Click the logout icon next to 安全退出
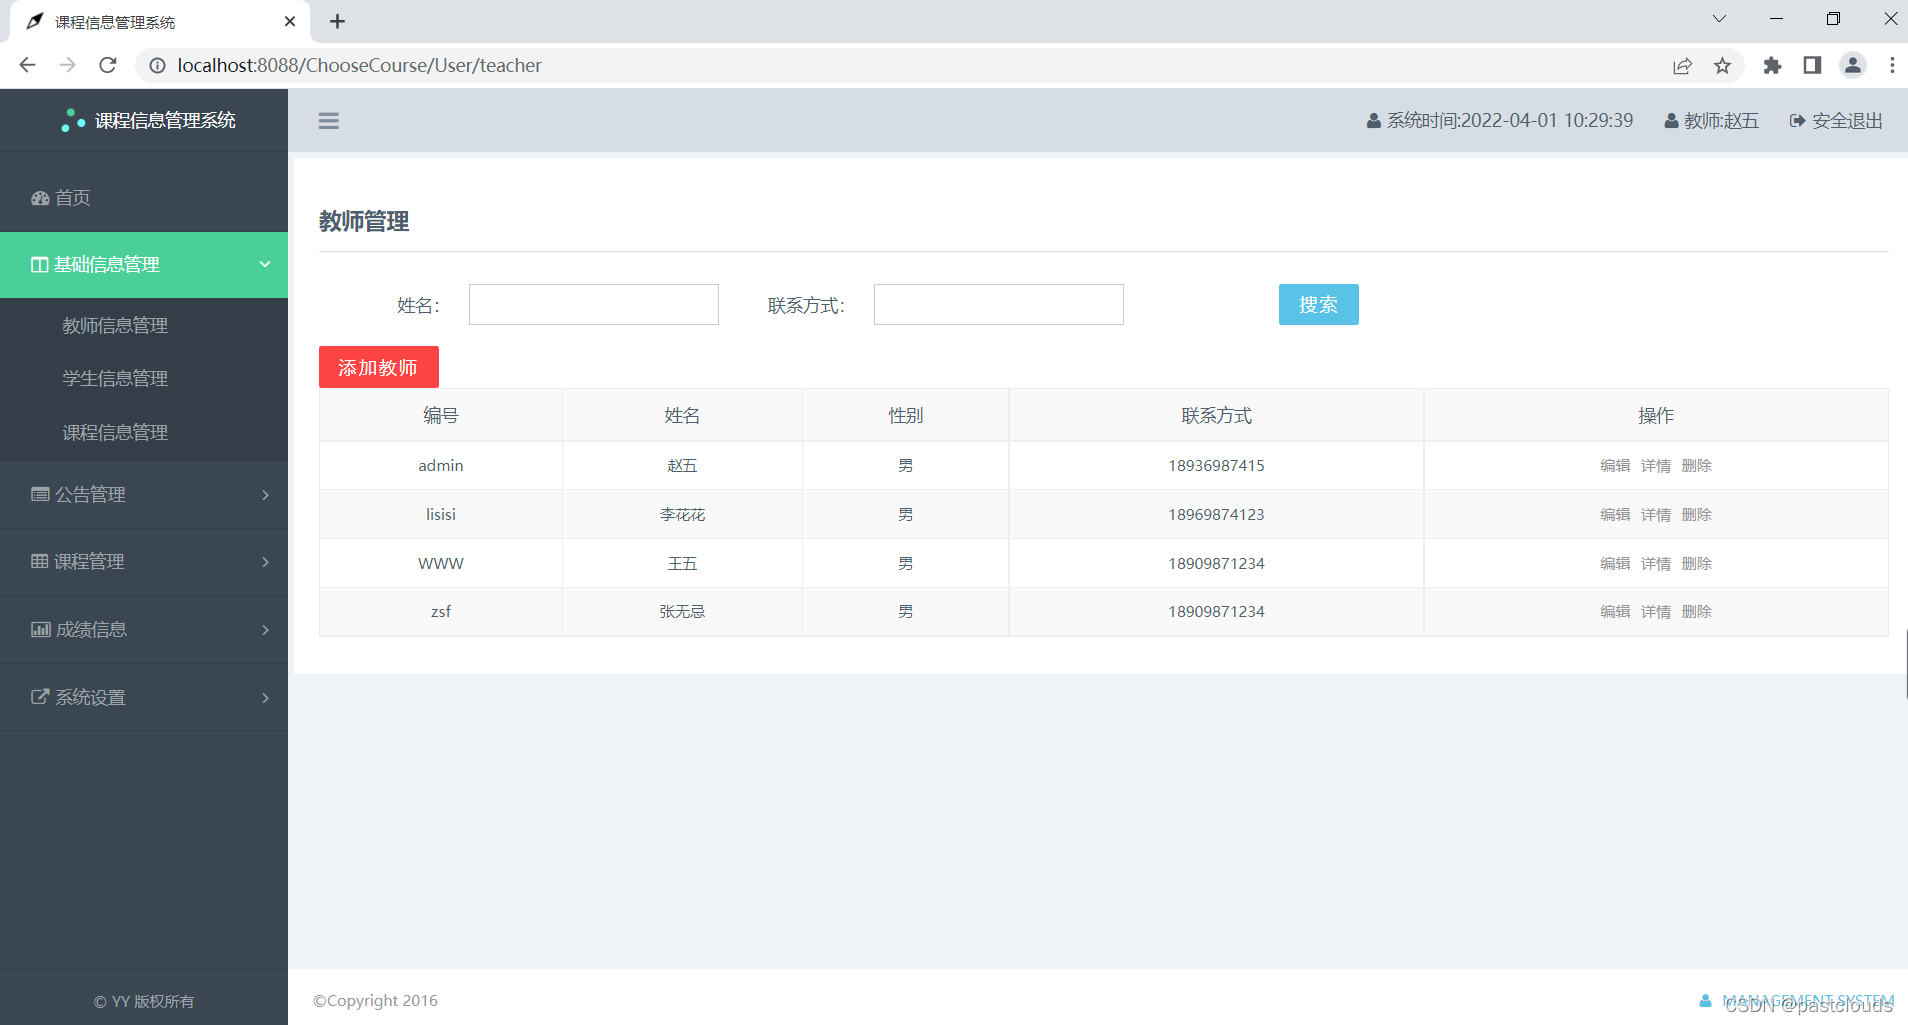Viewport: 1908px width, 1025px height. pyautogui.click(x=1797, y=120)
